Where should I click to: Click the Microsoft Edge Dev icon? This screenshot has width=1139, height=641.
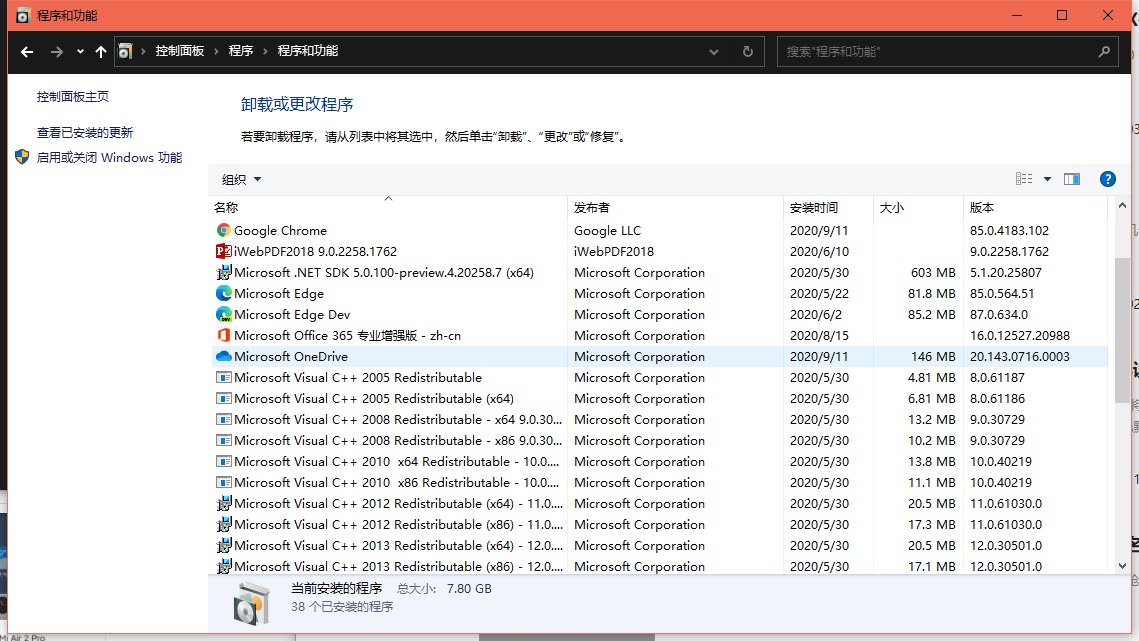pos(224,315)
